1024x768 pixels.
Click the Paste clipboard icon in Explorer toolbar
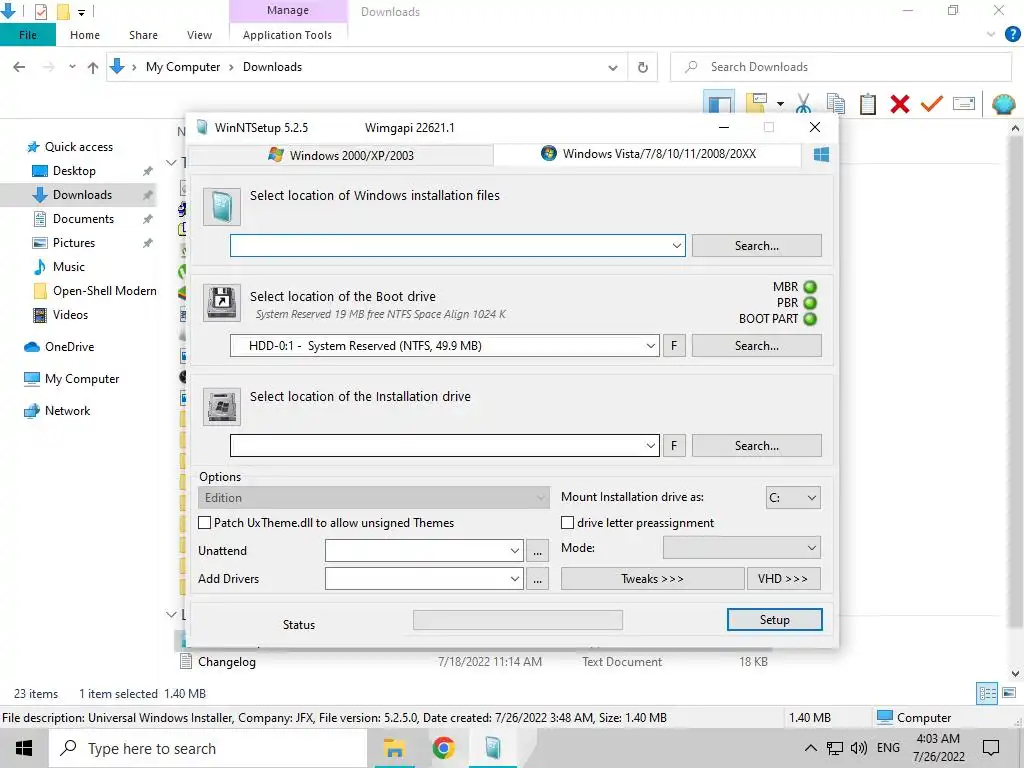(868, 104)
